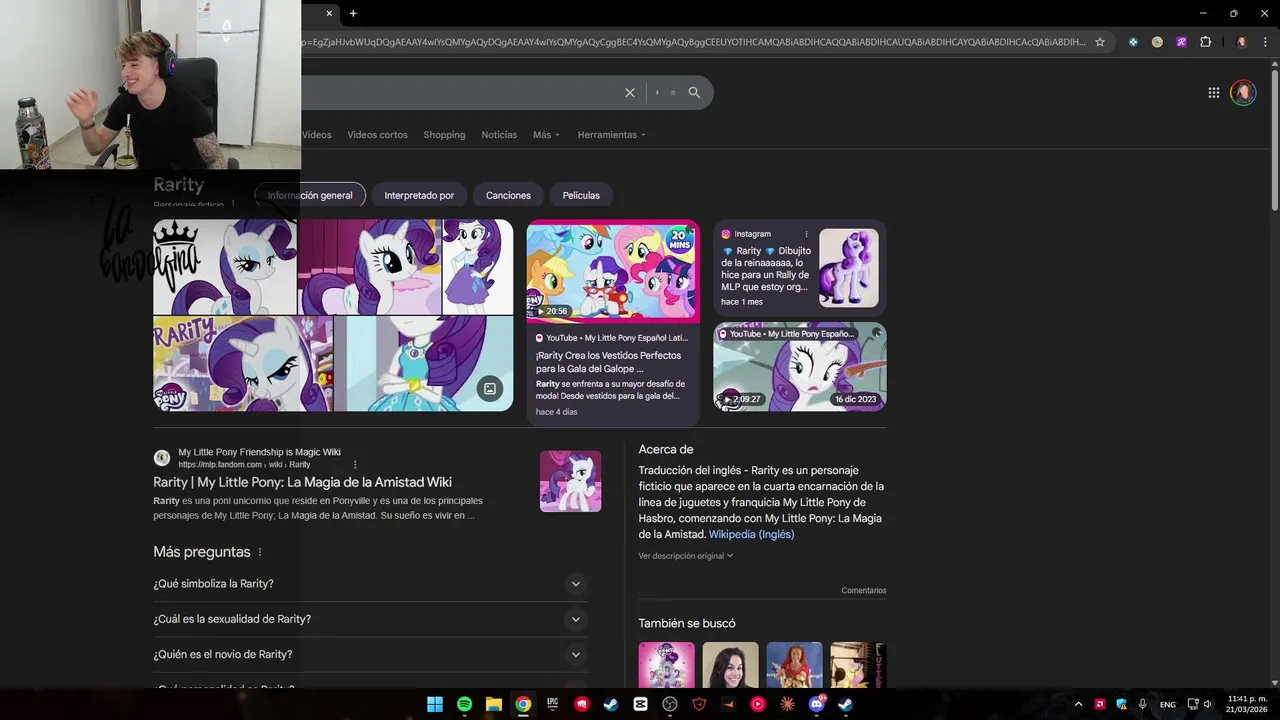1280x720 pixels.
Task: Select the Información general chip
Action: [310, 195]
